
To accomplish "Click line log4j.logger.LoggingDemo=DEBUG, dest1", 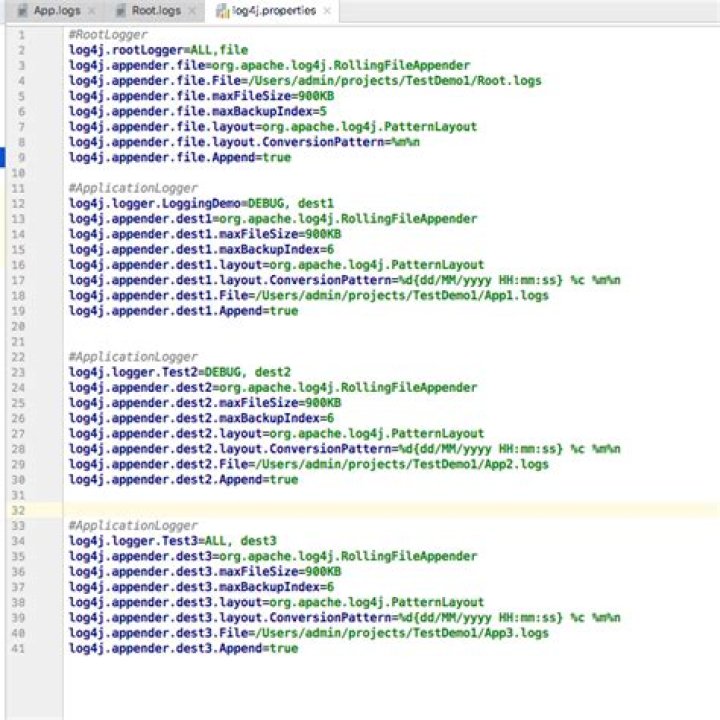I will click(x=201, y=203).
